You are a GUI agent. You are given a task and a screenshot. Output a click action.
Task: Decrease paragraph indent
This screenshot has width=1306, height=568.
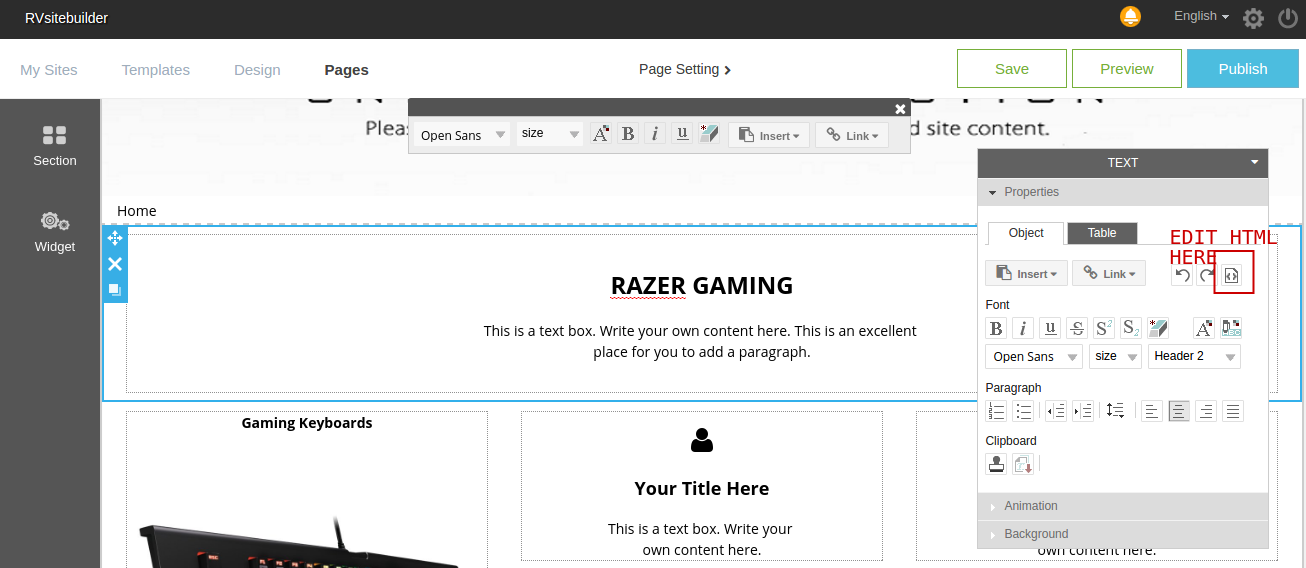1056,411
